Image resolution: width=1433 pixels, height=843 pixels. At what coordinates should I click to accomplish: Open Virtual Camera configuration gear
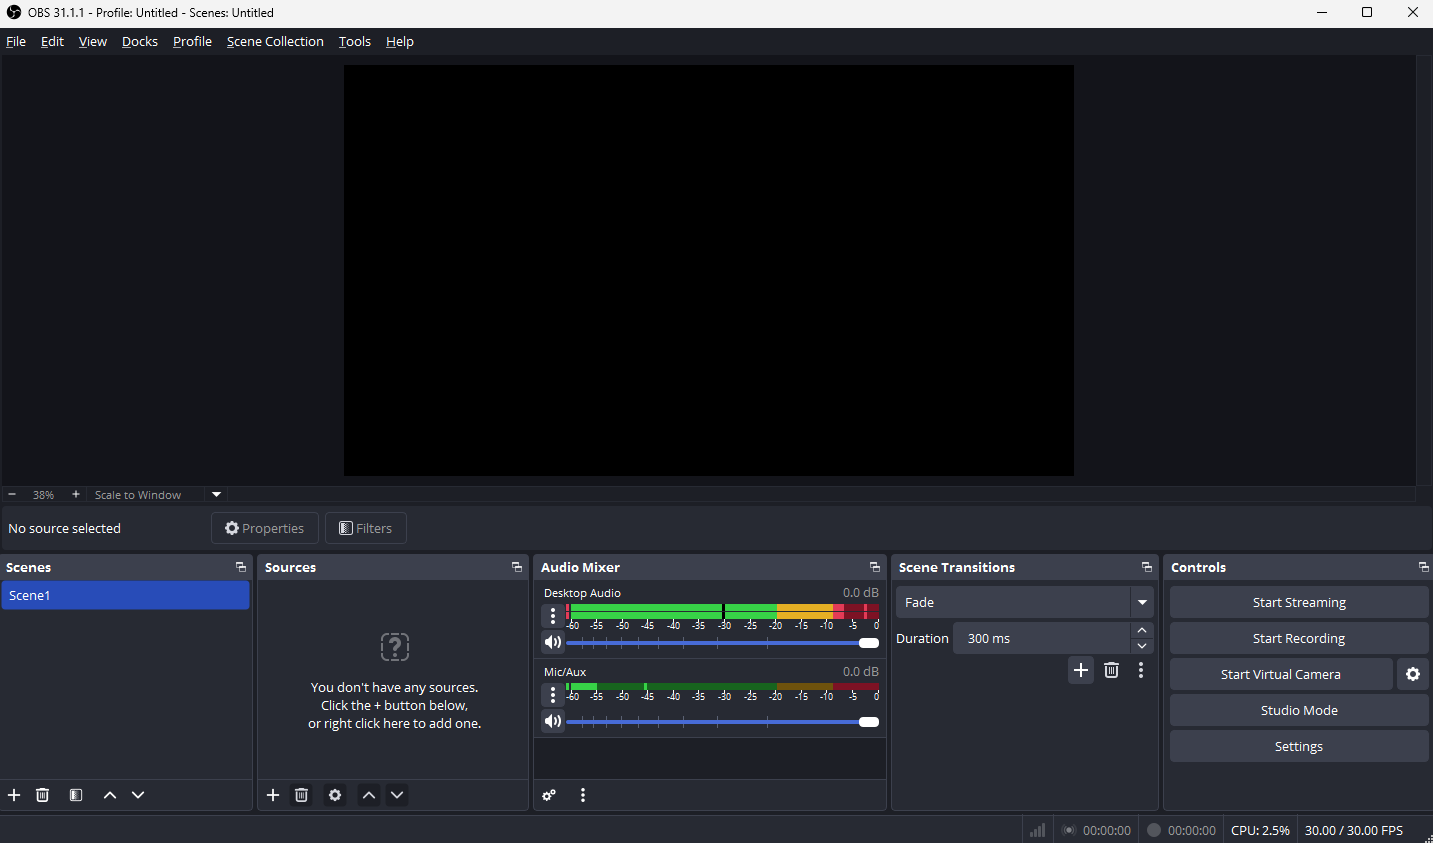pos(1413,674)
